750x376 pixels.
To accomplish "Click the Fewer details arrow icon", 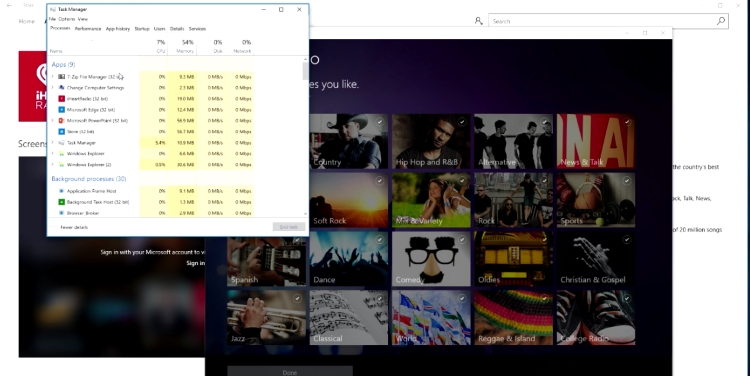I will (x=54, y=227).
